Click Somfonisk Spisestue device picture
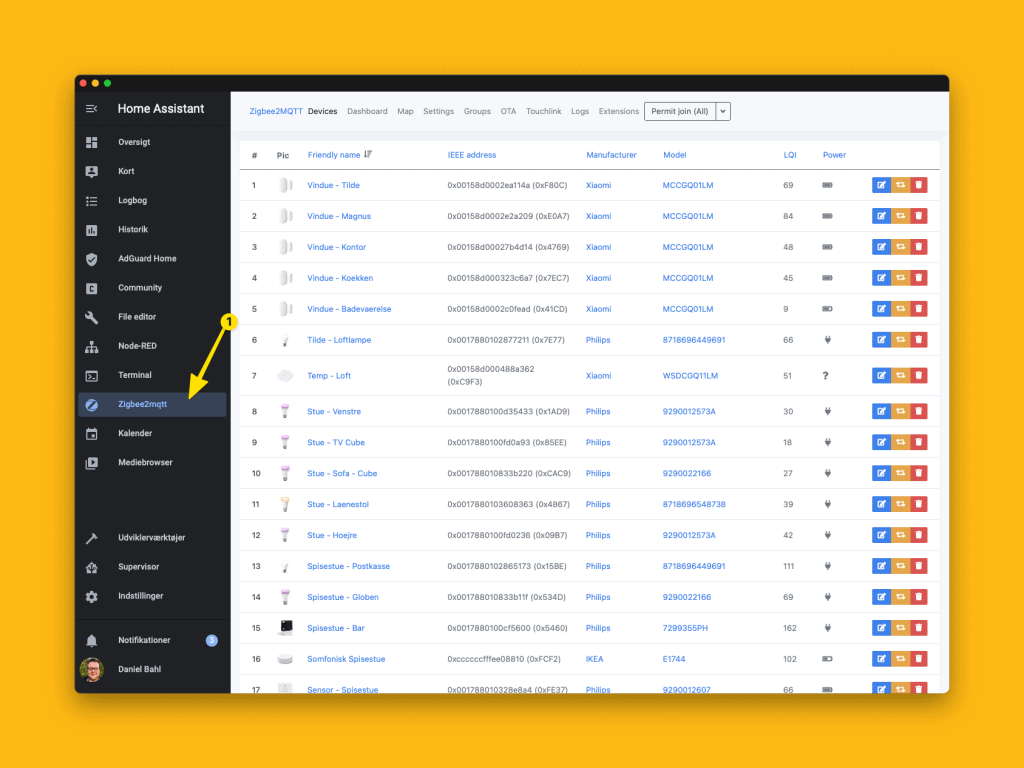This screenshot has height=768, width=1024. coord(285,659)
